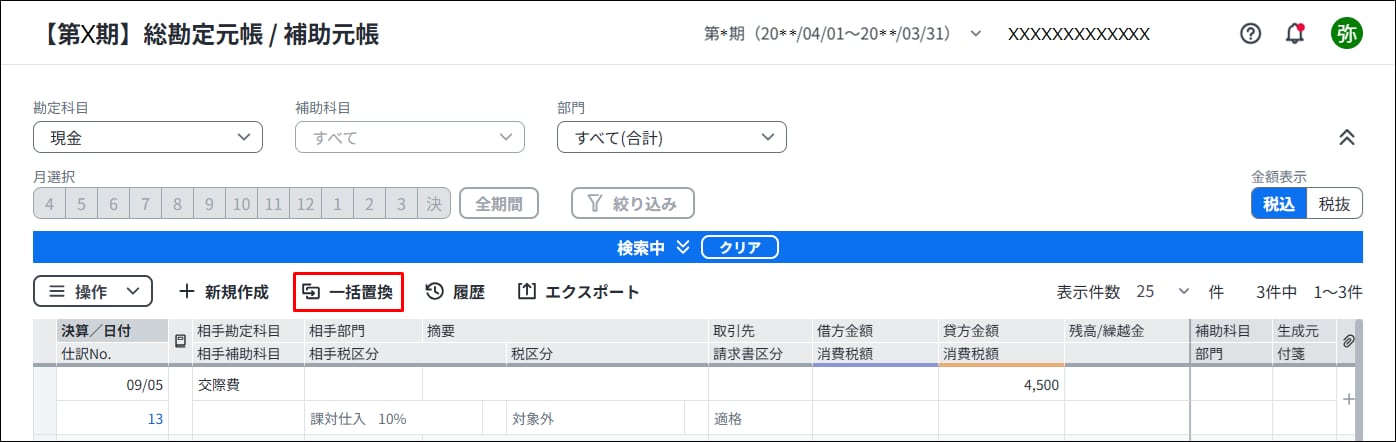Click the green 弥 user avatar

(x=1346, y=34)
